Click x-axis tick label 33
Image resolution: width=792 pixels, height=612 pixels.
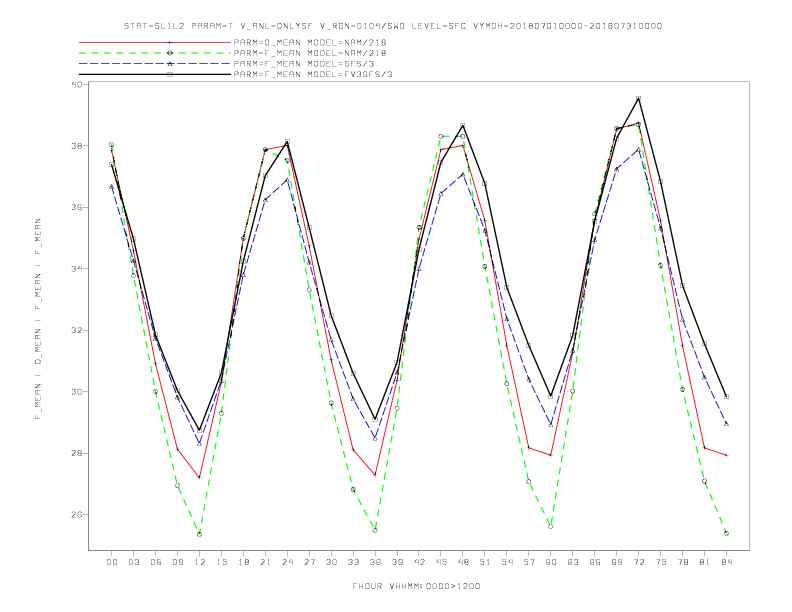coord(353,562)
